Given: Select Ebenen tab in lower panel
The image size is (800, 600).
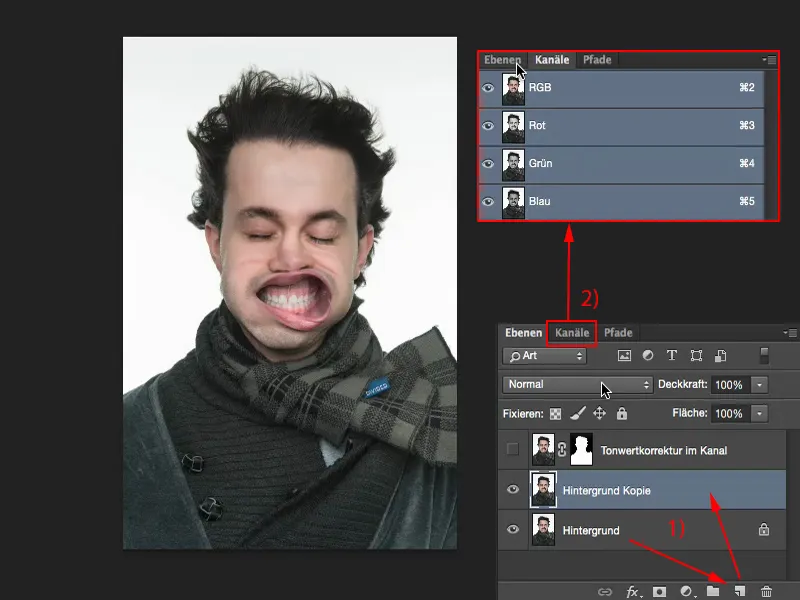Looking at the screenshot, I should (x=523, y=333).
